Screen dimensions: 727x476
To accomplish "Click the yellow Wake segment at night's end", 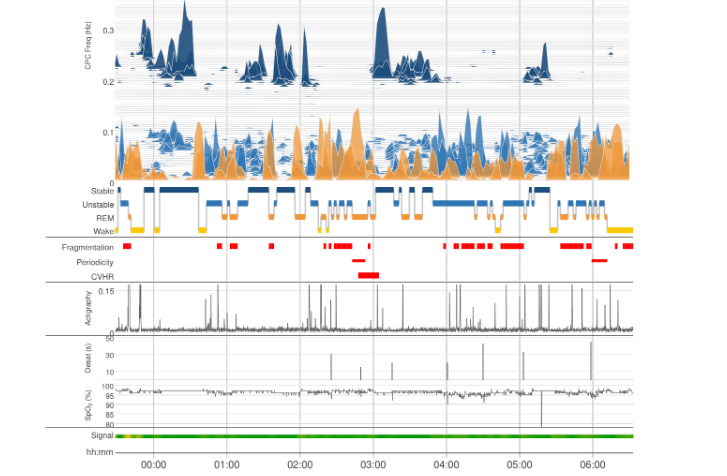I will click(621, 231).
